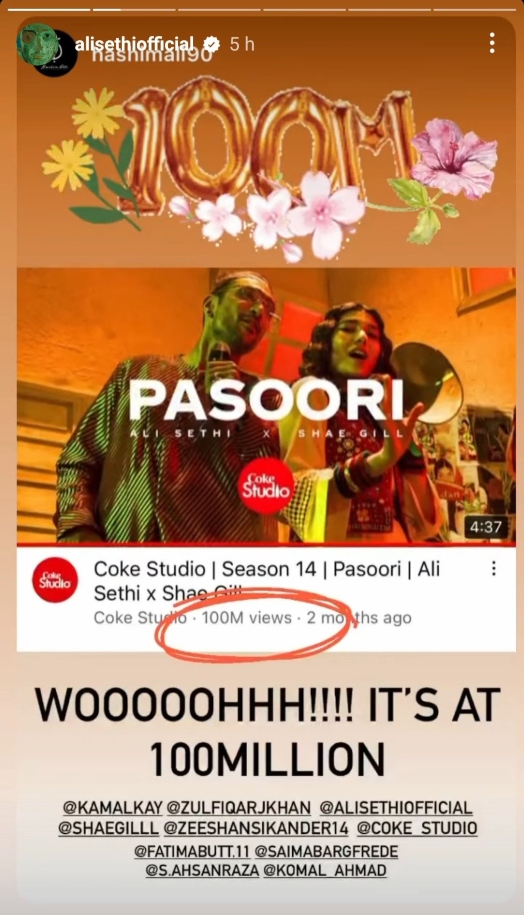The height and width of the screenshot is (915, 524).
Task: Click the first story progress bar segment
Action: pyautogui.click(x=48, y=9)
